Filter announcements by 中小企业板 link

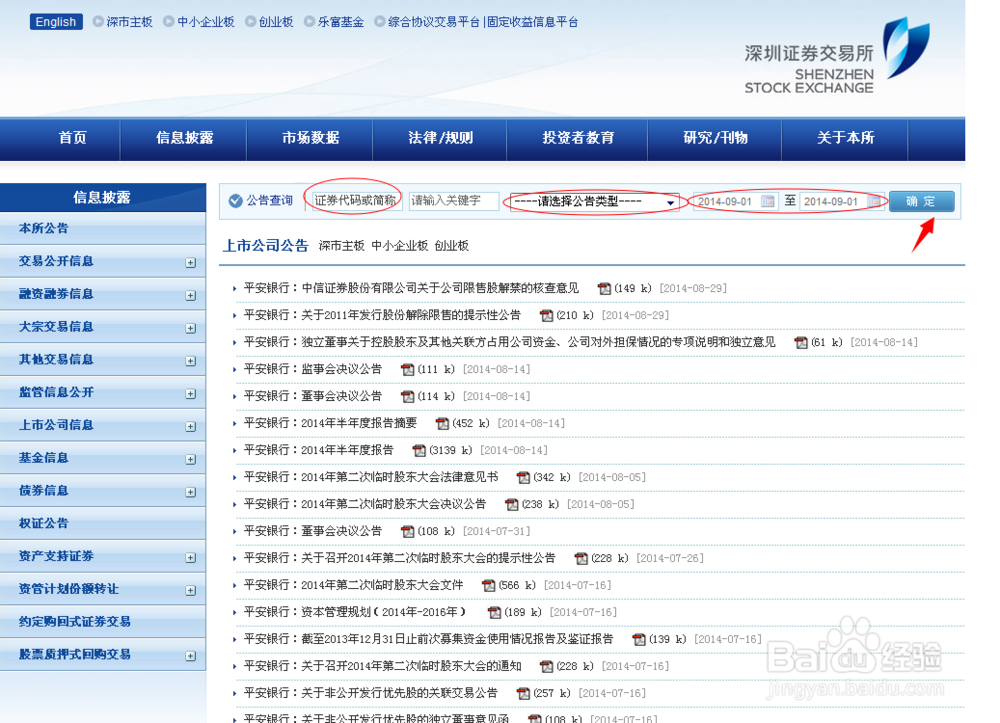[x=399, y=246]
